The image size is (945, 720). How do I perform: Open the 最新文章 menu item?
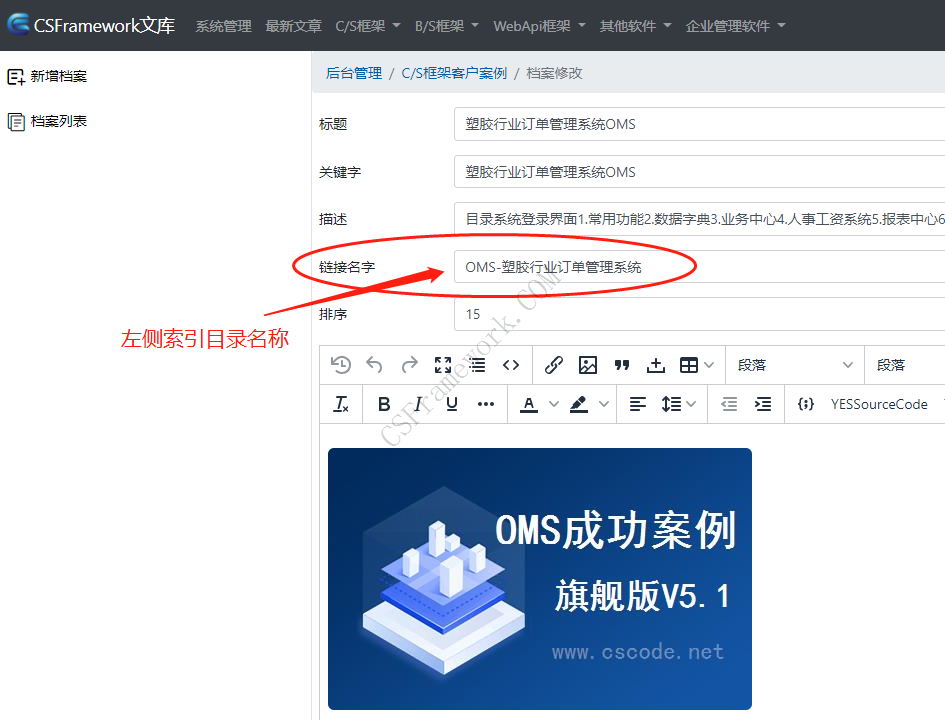tap(294, 26)
